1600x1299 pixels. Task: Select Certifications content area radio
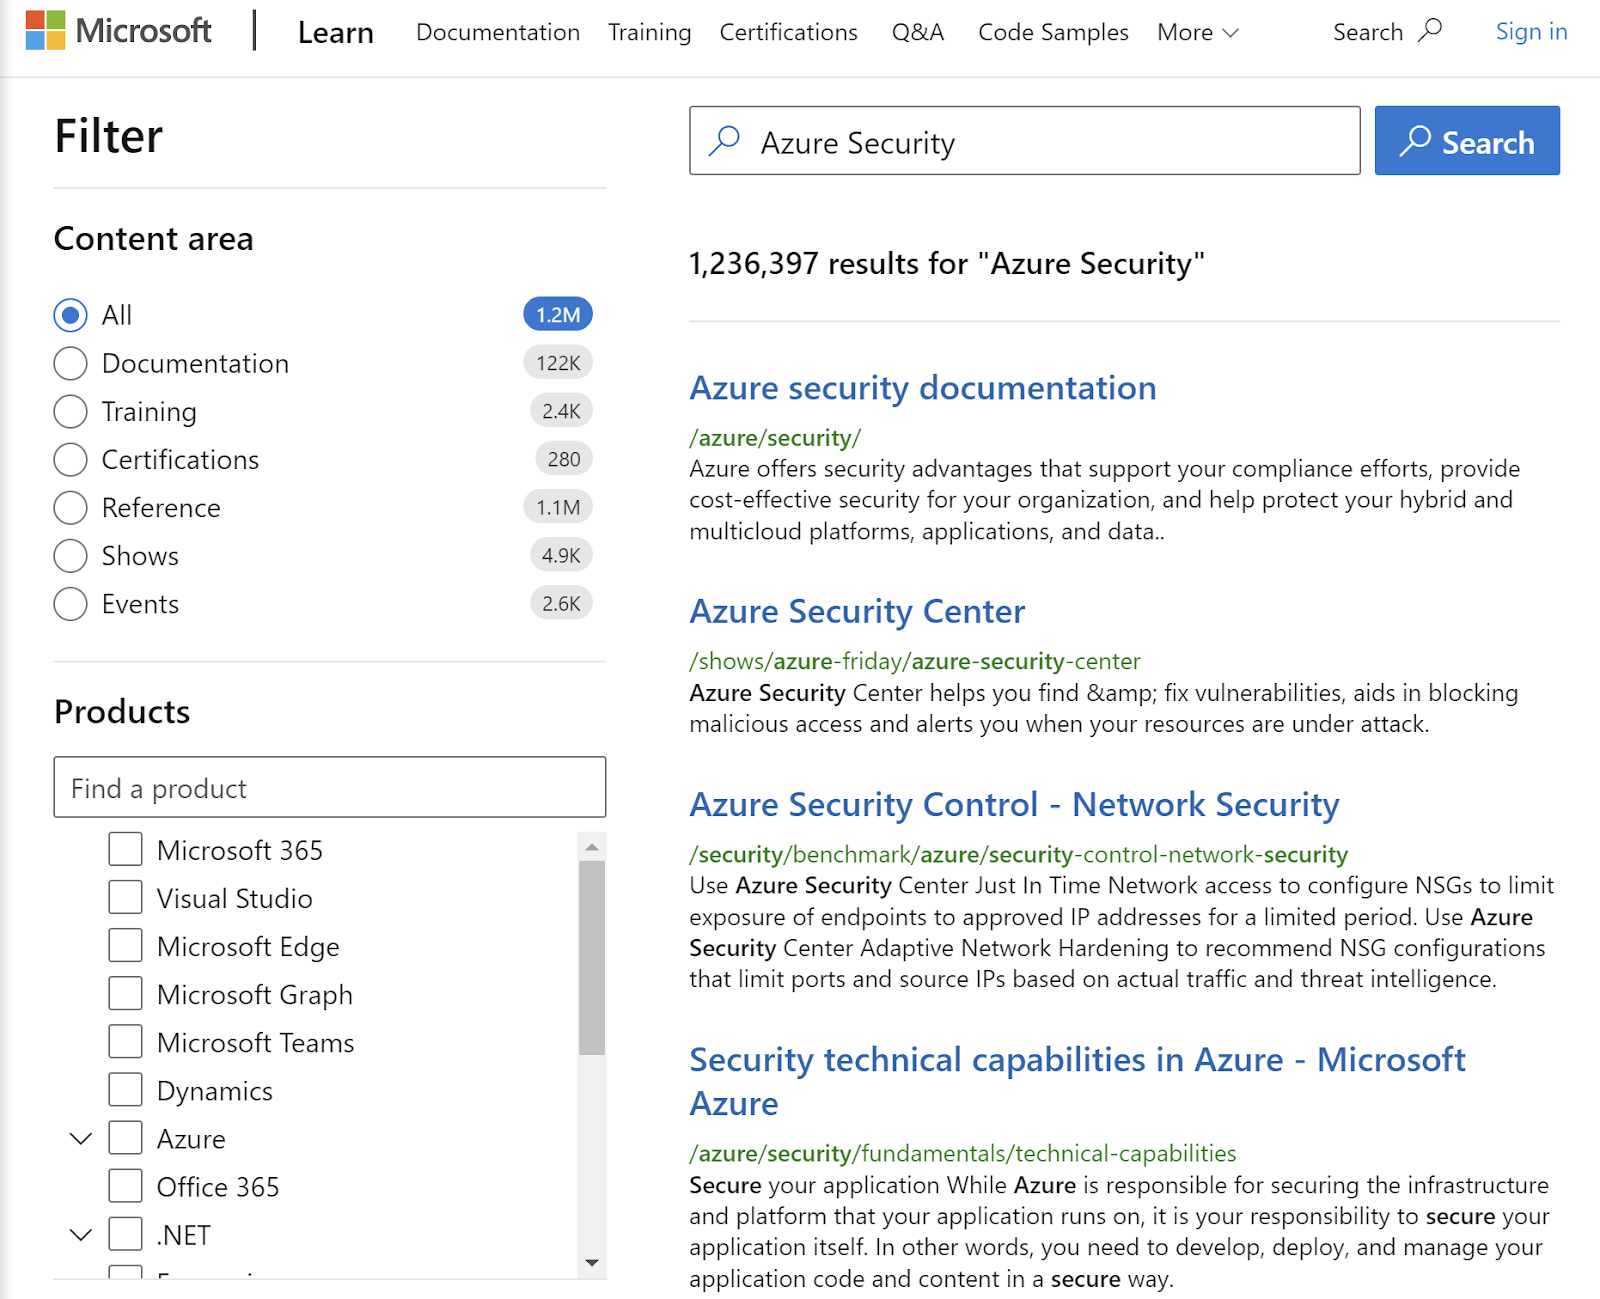coord(70,459)
